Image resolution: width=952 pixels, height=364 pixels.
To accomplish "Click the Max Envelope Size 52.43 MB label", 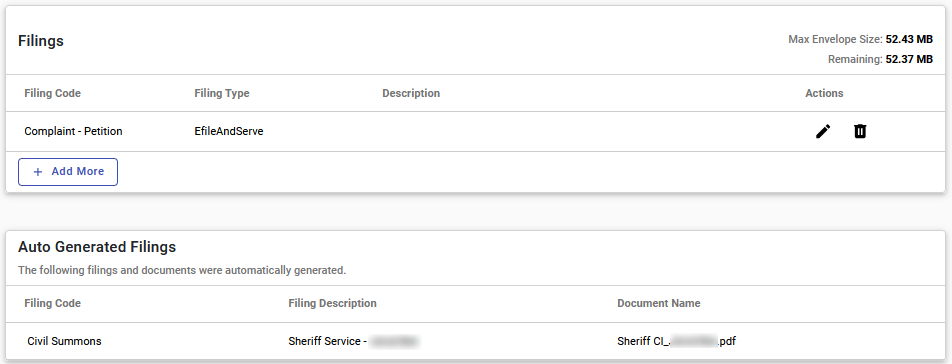I will 860,39.
